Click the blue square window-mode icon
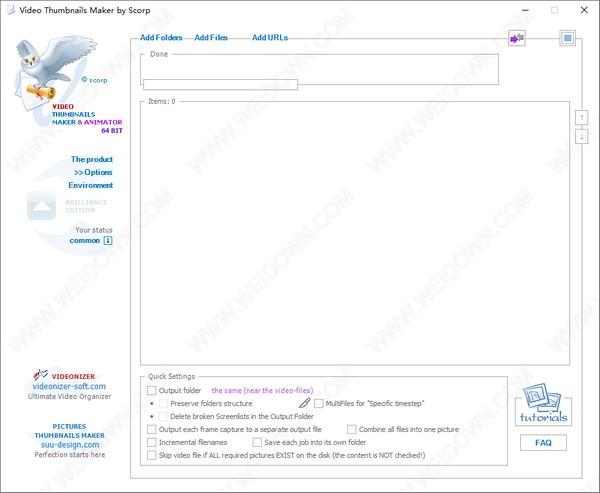Screen dimensions: 600x493 tap(567, 38)
